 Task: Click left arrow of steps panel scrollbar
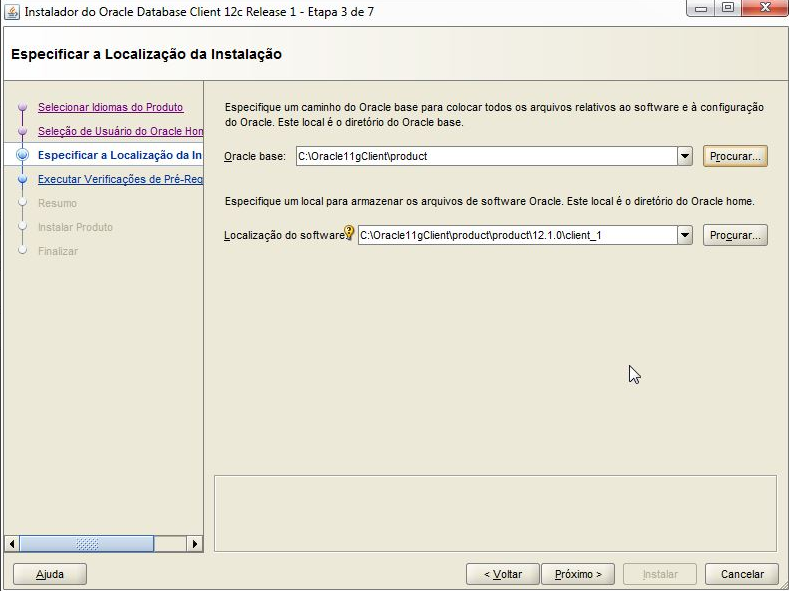coord(12,544)
